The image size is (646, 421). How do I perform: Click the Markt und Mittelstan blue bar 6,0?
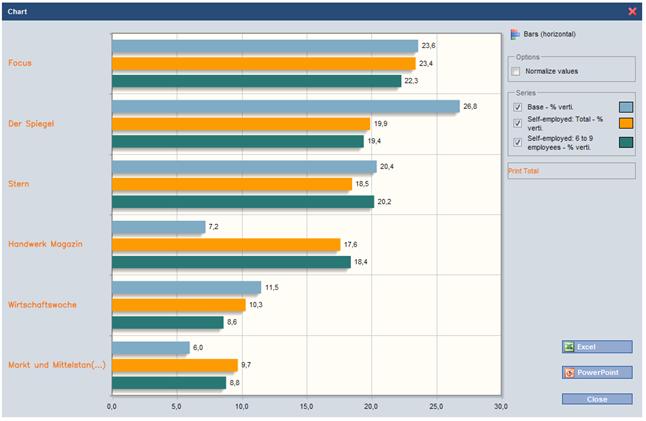[151, 348]
